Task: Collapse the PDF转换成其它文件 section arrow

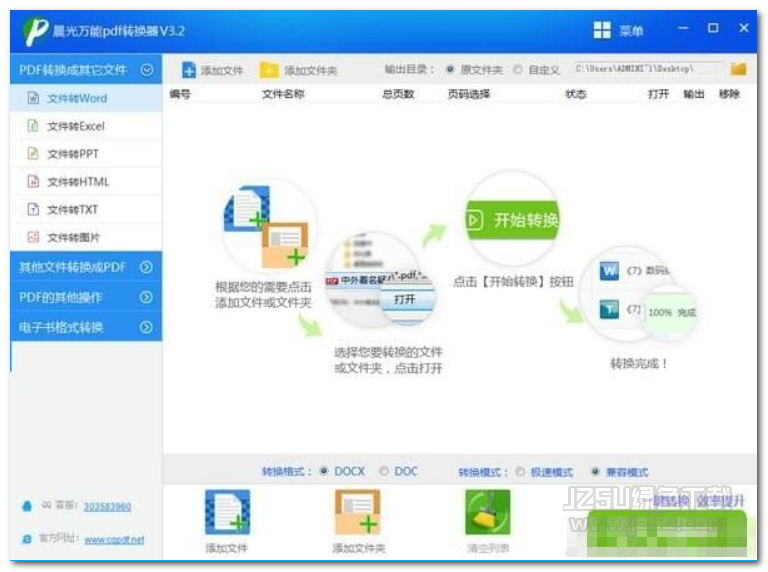Action: 146,70
